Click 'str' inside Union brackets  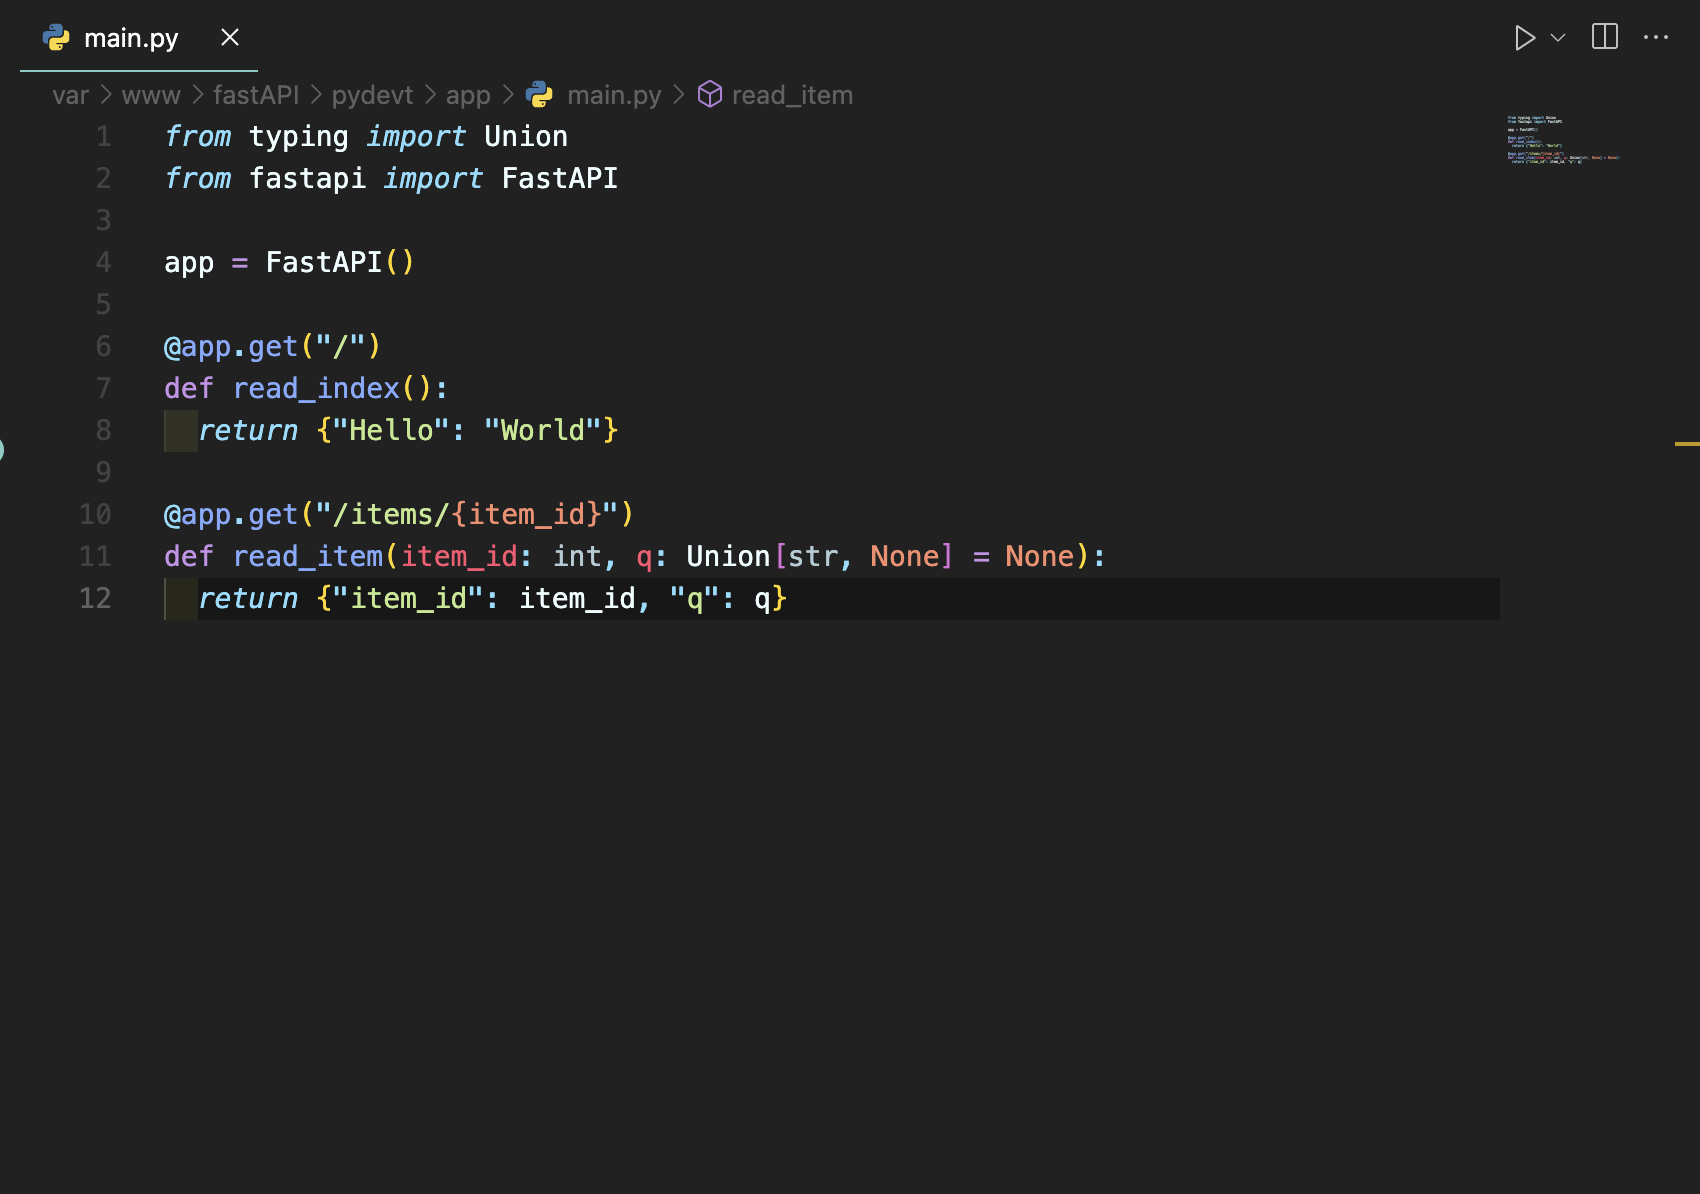click(812, 556)
